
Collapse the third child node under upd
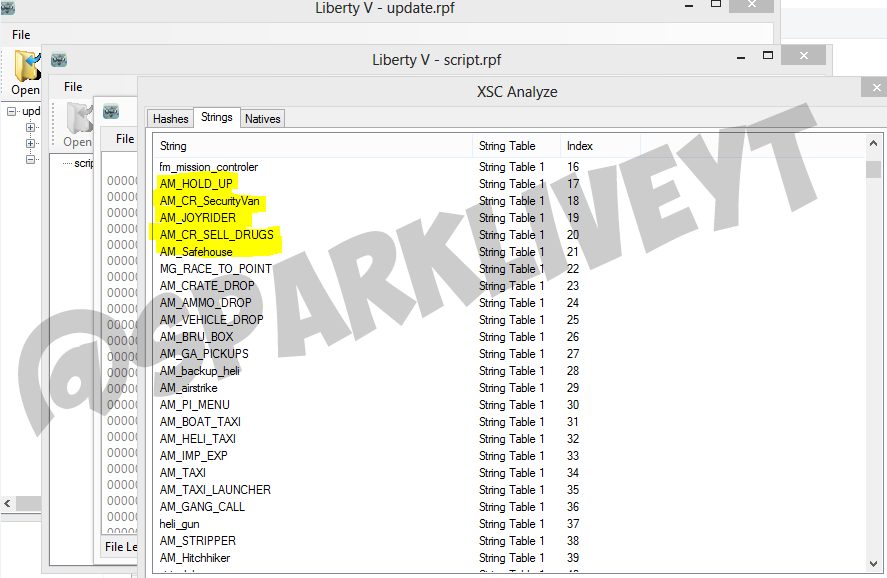[30, 159]
